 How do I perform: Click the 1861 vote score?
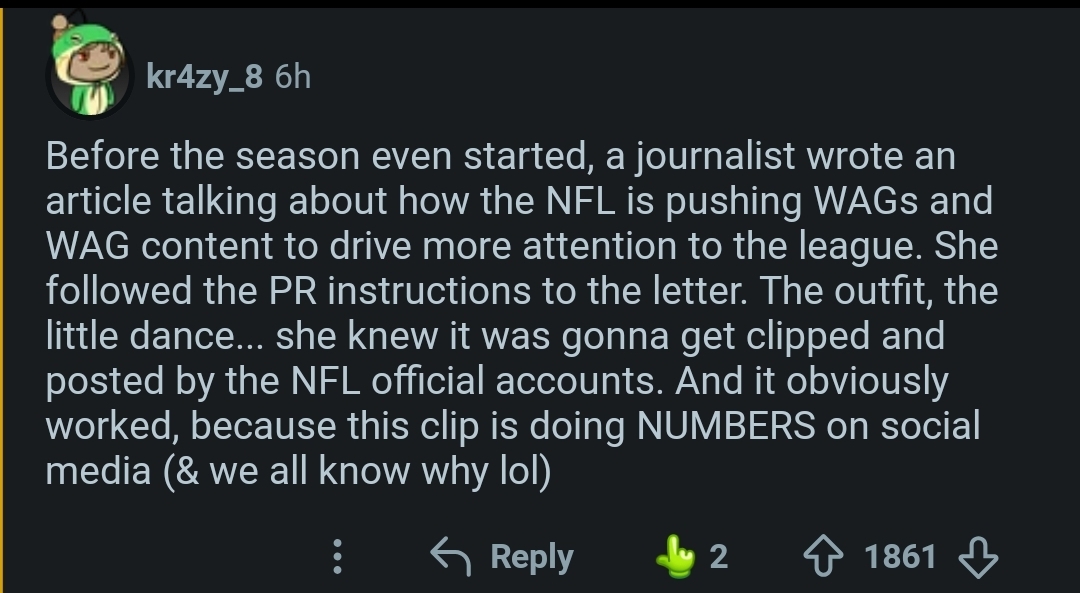[900, 556]
